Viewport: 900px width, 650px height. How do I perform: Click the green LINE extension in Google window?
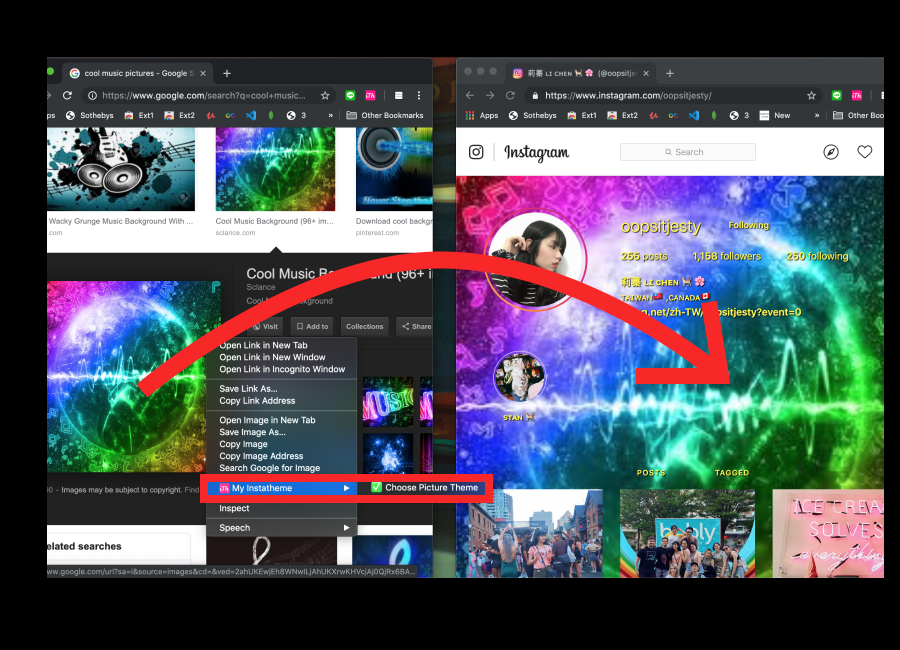coord(350,95)
